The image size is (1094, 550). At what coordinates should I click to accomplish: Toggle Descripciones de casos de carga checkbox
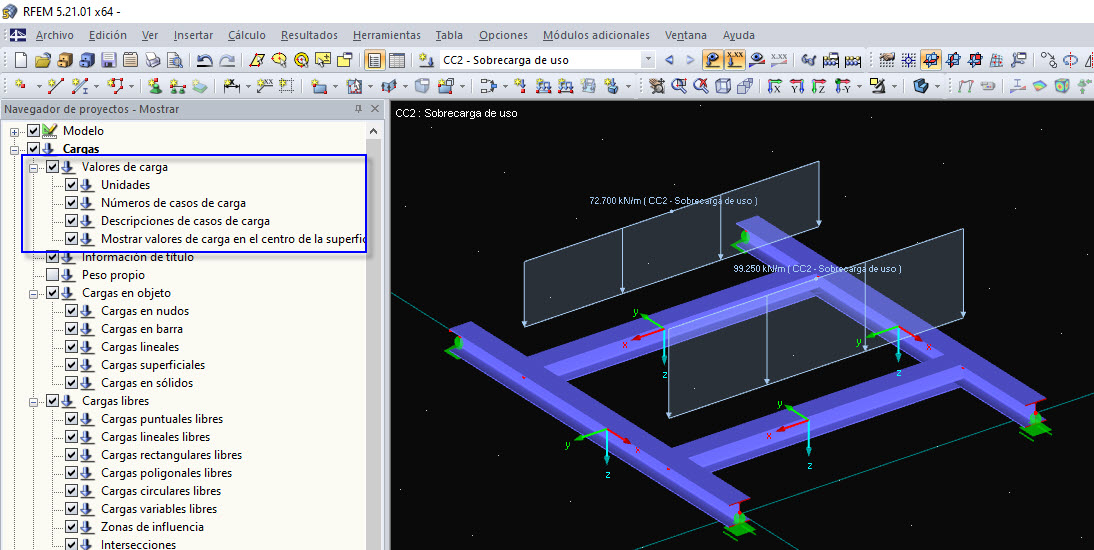coord(71,221)
